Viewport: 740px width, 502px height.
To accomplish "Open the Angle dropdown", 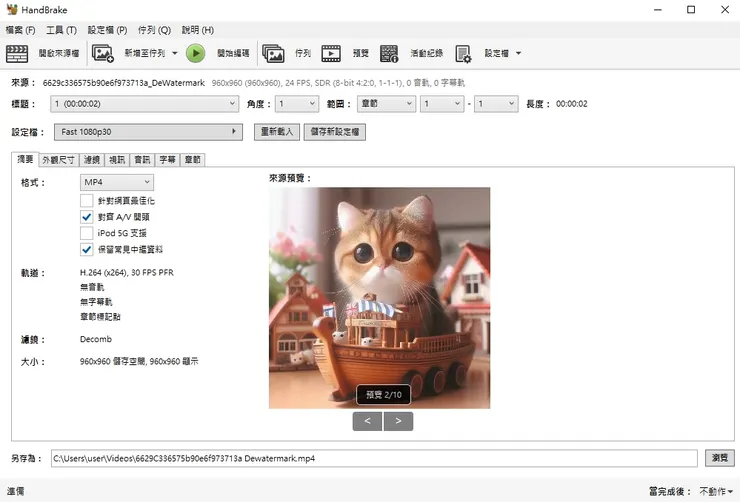I will (x=296, y=104).
